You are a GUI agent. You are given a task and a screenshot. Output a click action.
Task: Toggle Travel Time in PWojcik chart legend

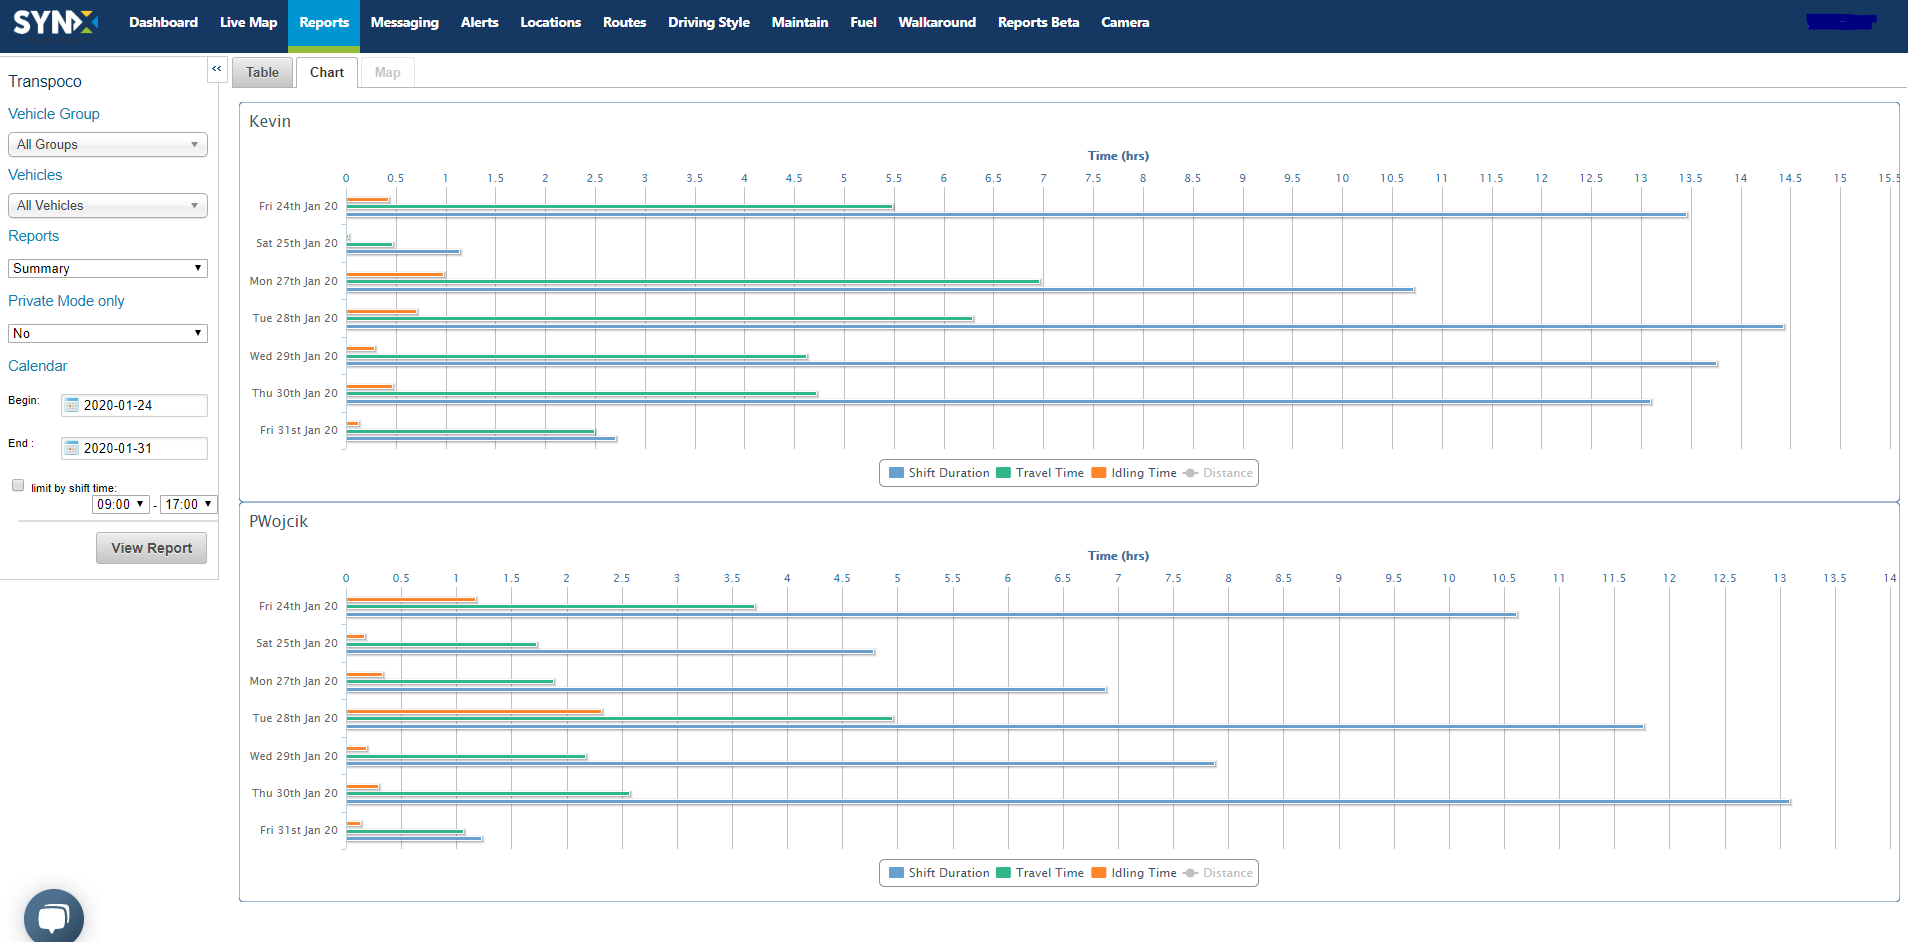pyautogui.click(x=1040, y=873)
